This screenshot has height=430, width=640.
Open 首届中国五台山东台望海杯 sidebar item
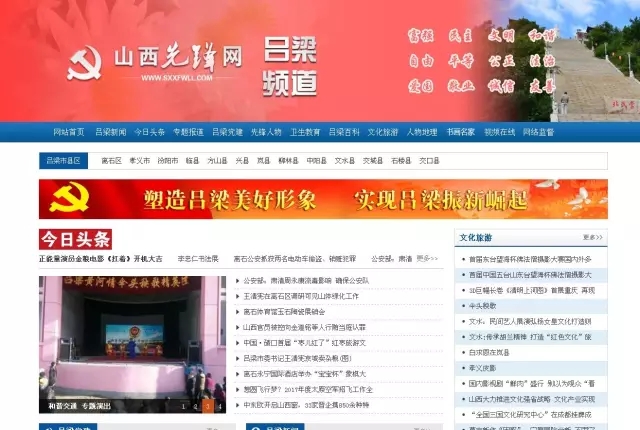pos(530,275)
